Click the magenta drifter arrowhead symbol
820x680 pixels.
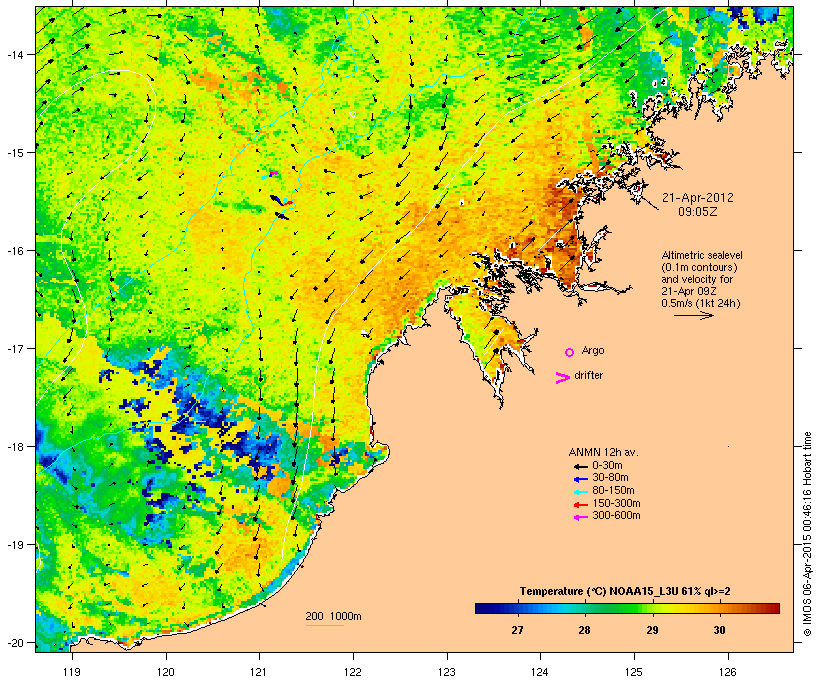pyautogui.click(x=562, y=378)
